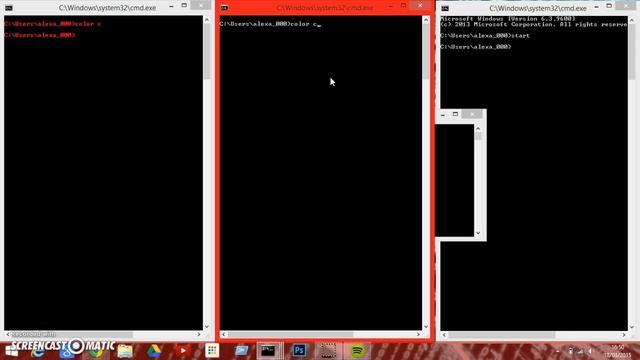
Task: Minimize the right cmd window
Action: point(596,7)
